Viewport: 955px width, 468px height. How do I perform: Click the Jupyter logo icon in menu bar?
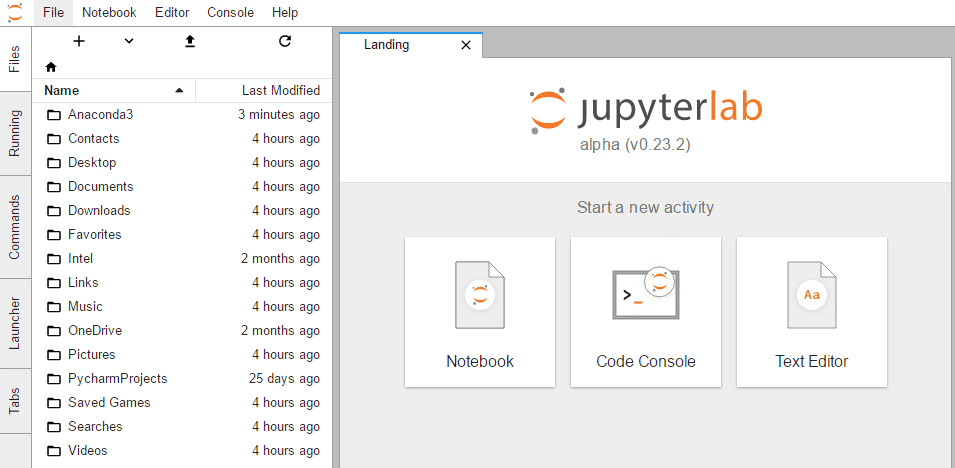tap(15, 12)
